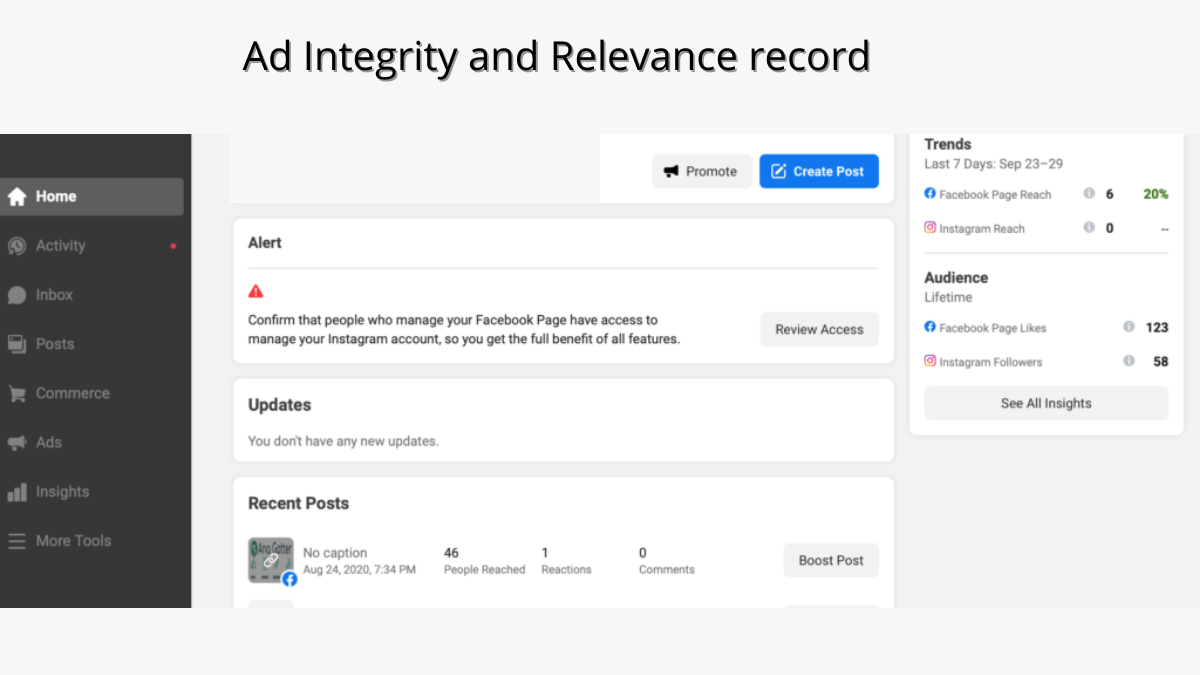Screen dimensions: 1200x675
Task: Click the 'Alert' heading
Action: [265, 243]
